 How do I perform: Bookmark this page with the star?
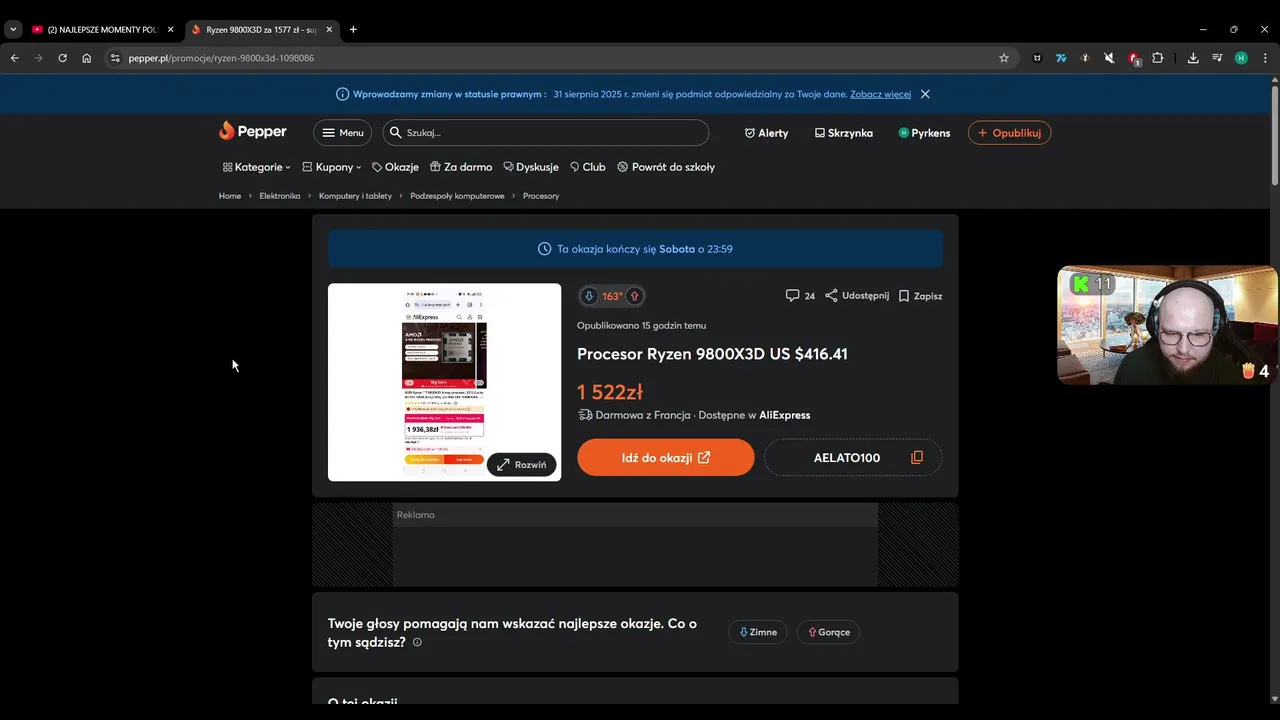pyautogui.click(x=1004, y=58)
